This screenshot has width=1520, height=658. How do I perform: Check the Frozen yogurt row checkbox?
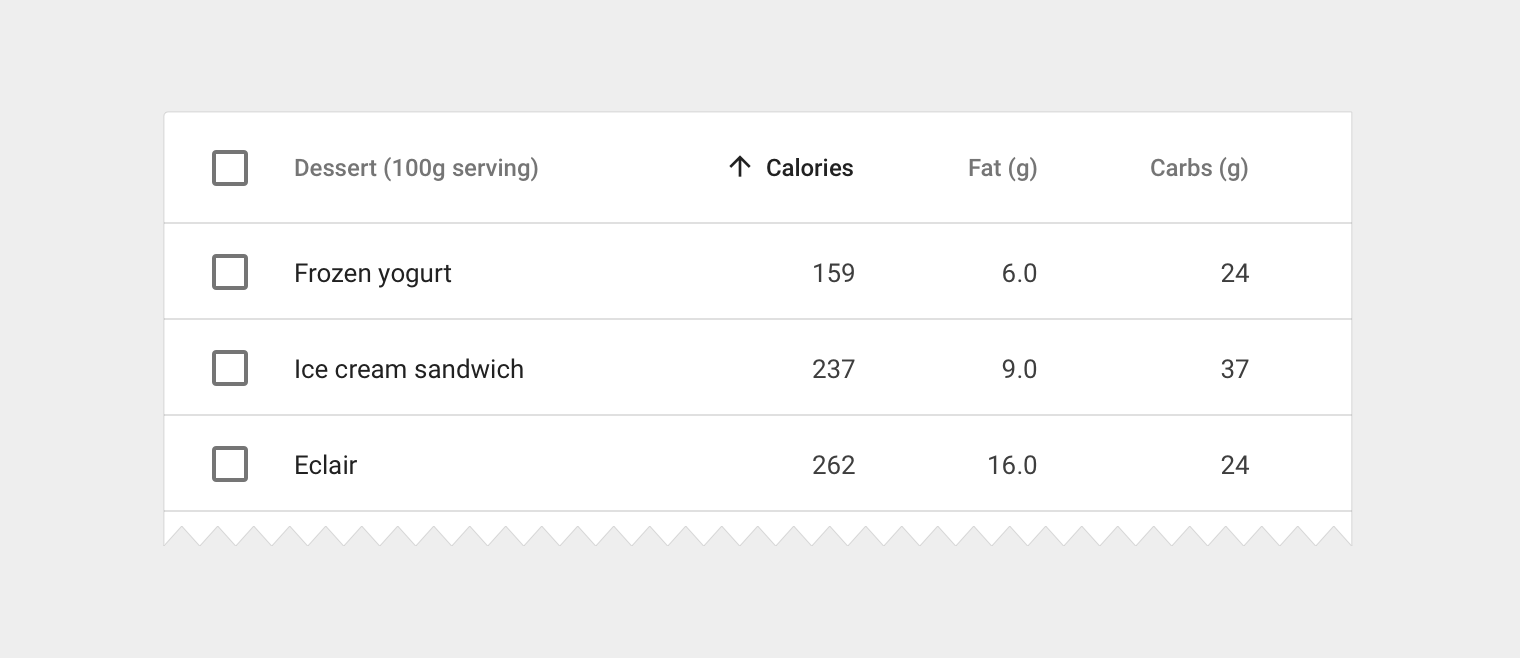[230, 272]
